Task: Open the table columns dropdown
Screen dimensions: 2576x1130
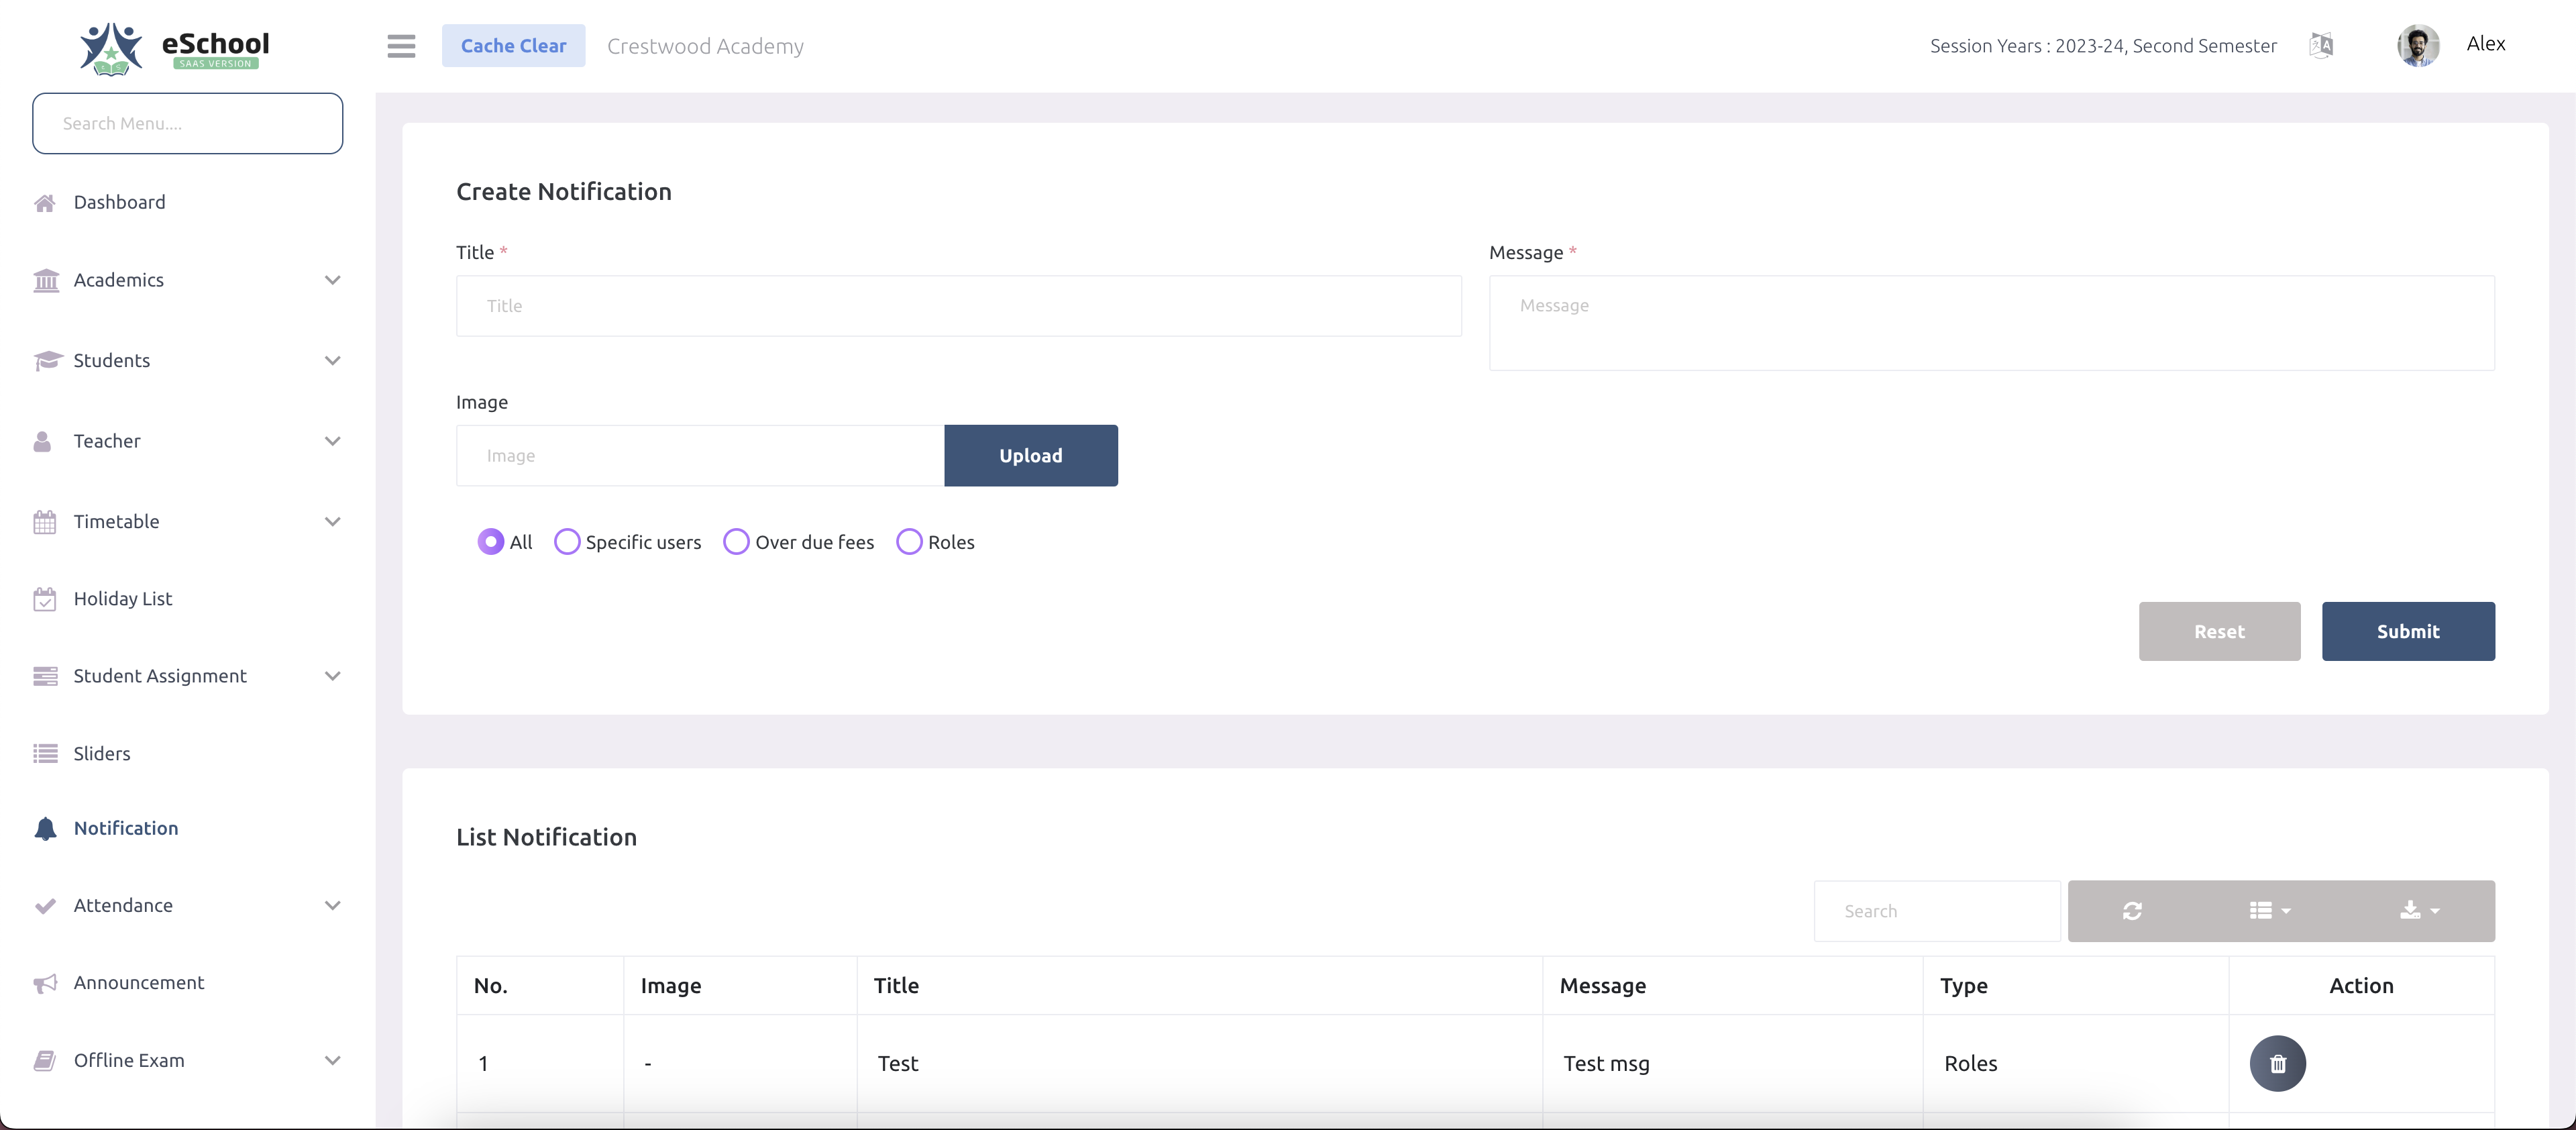Action: click(x=2269, y=911)
